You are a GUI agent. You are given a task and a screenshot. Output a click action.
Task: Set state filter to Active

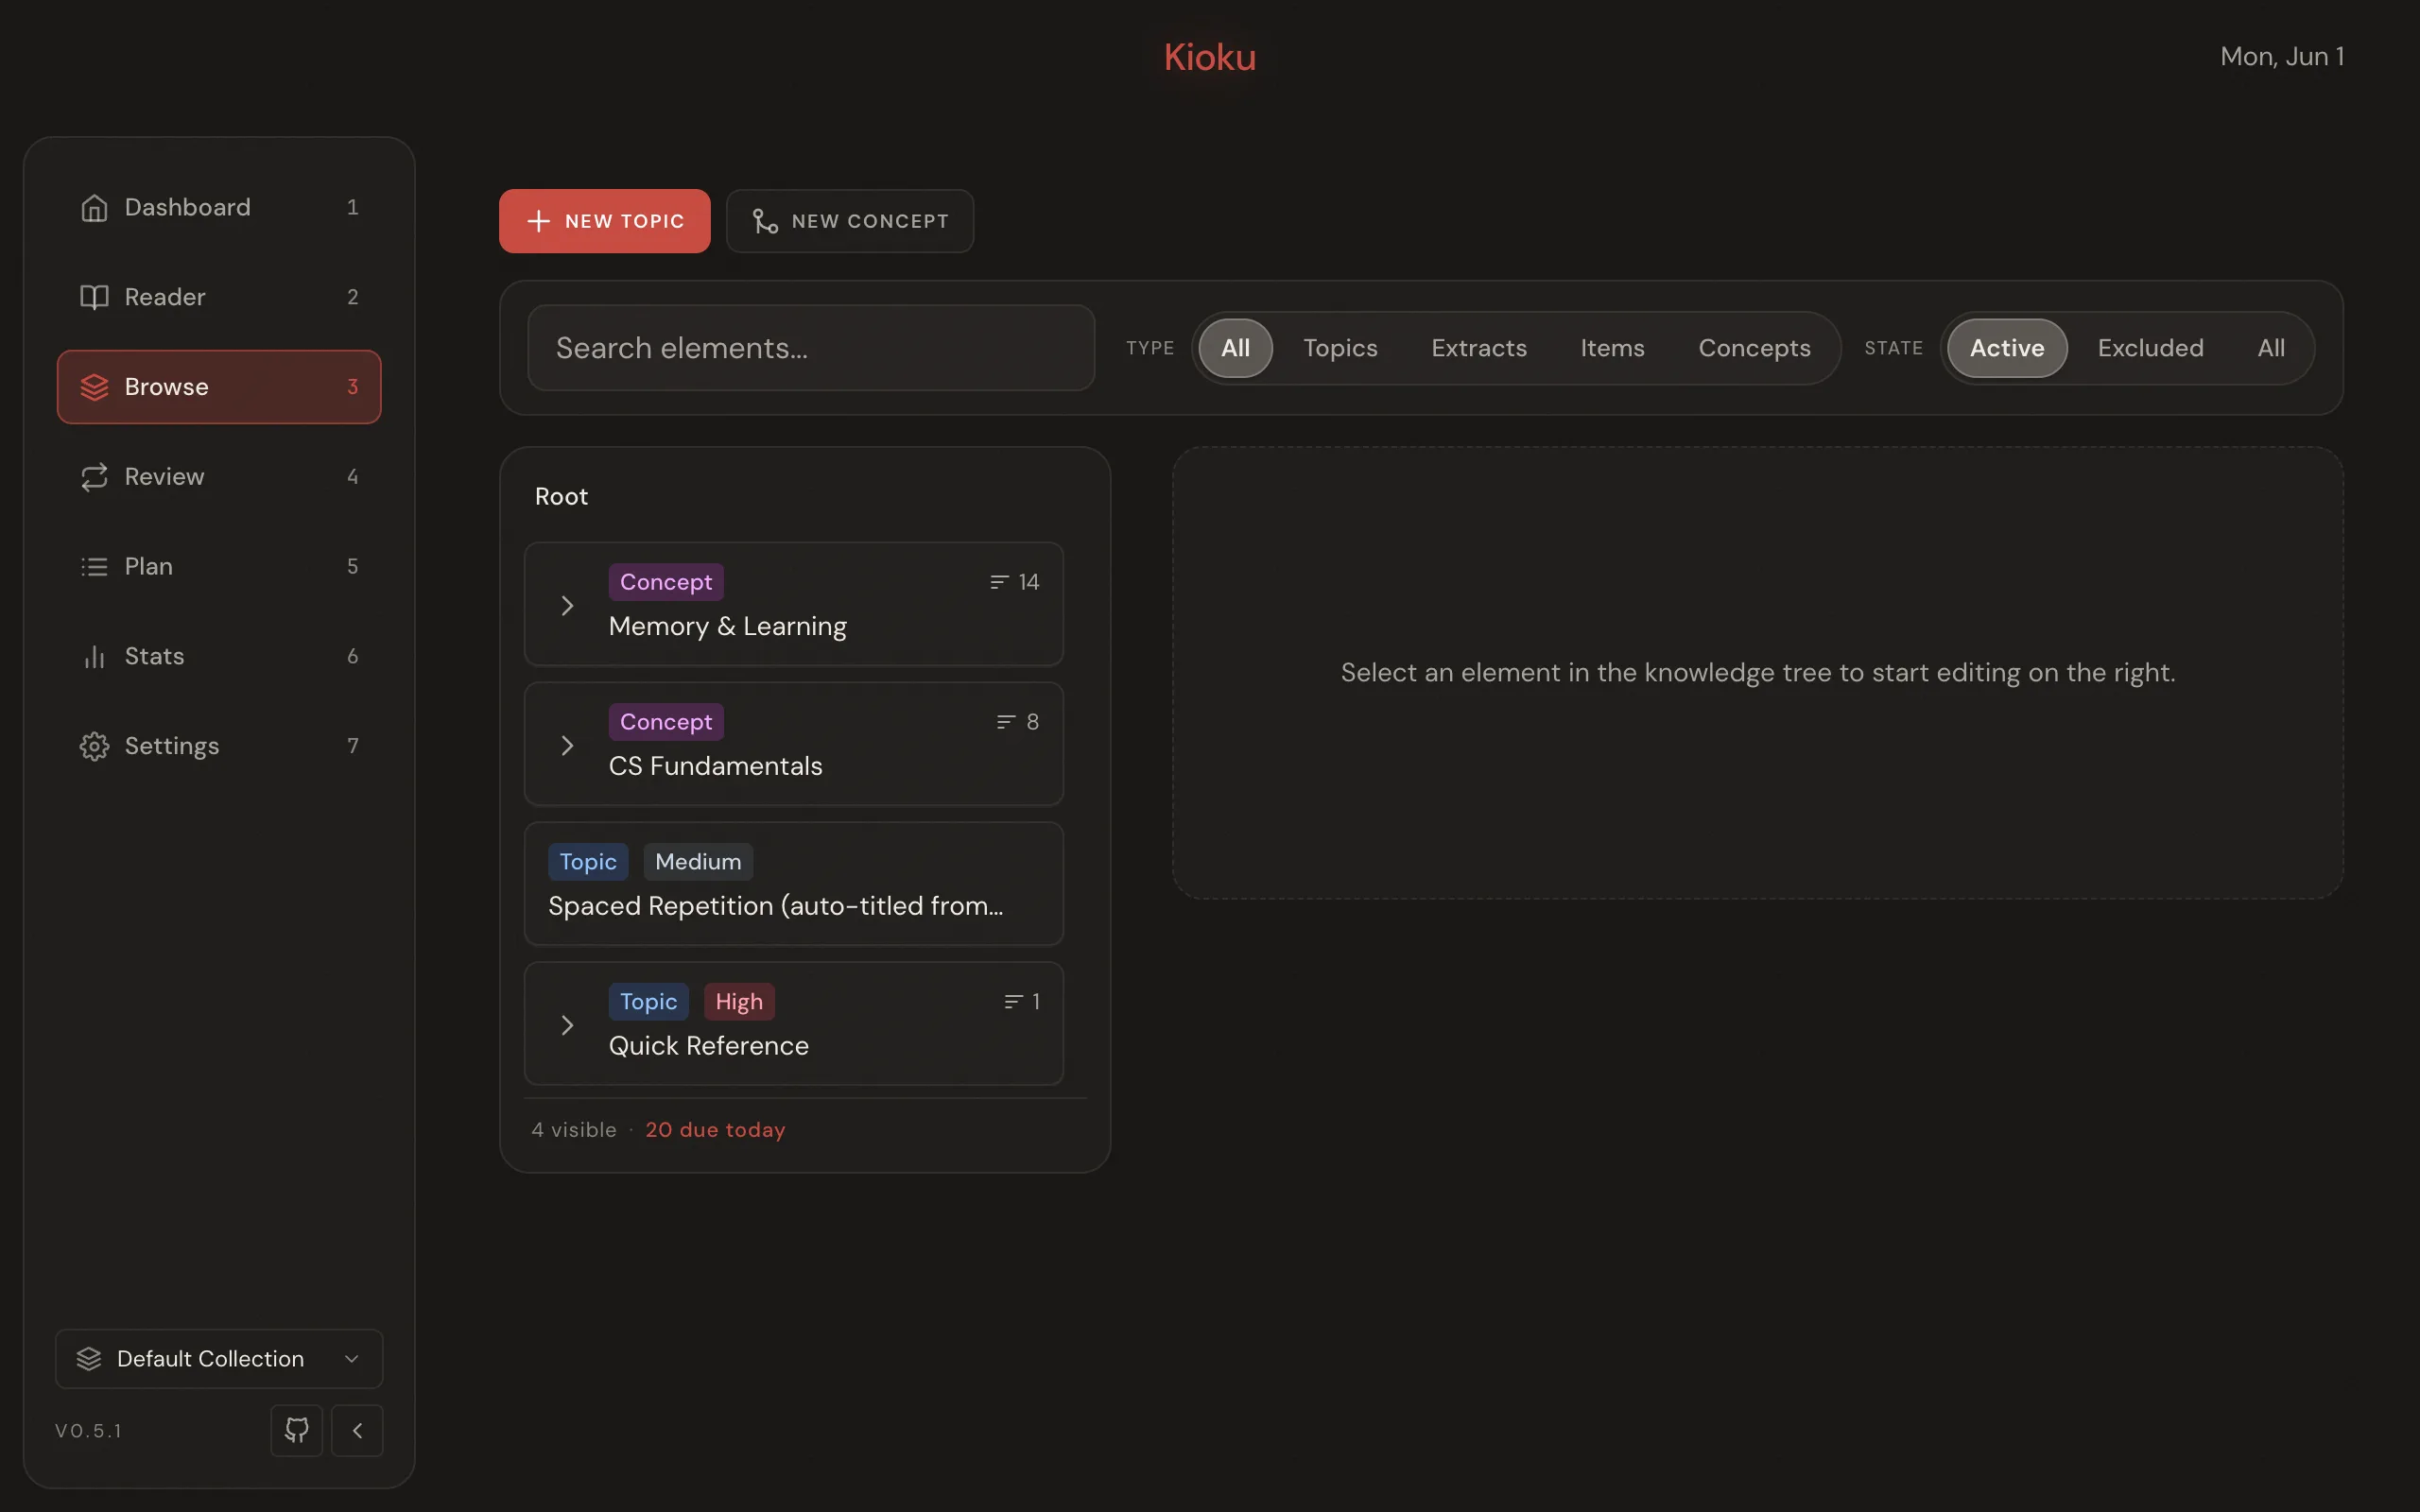[x=2007, y=348]
